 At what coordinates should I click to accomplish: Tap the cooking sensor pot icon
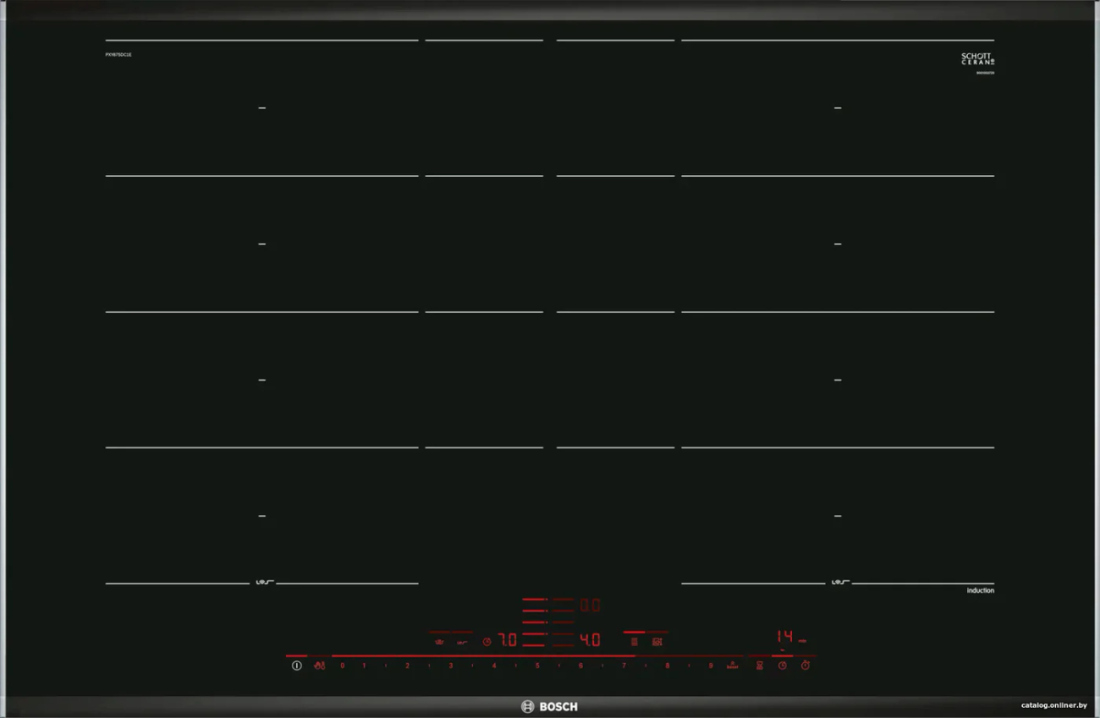point(440,641)
